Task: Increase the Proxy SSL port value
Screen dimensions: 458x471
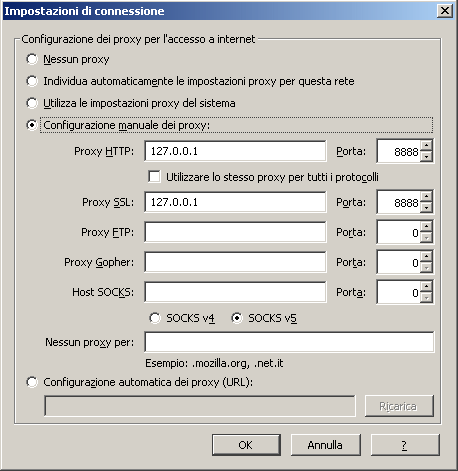Action: click(x=426, y=197)
